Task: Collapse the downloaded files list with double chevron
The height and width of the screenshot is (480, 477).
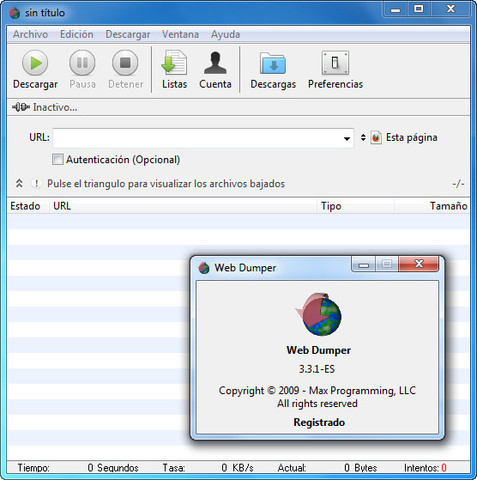Action: 19,183
